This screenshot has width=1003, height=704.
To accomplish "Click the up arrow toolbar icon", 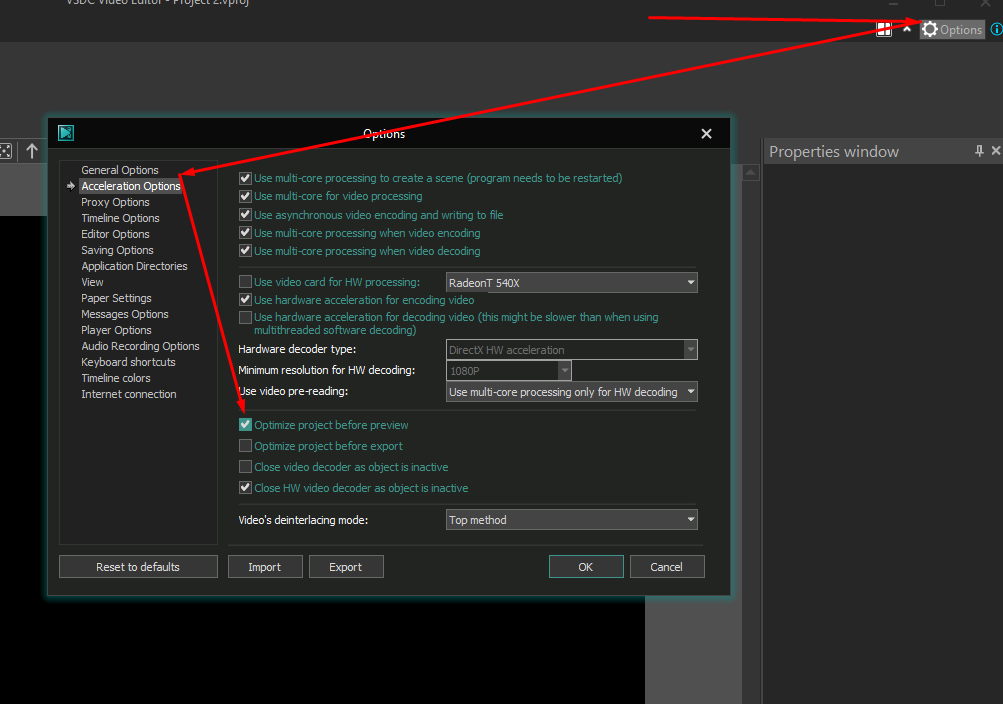I will coord(32,151).
